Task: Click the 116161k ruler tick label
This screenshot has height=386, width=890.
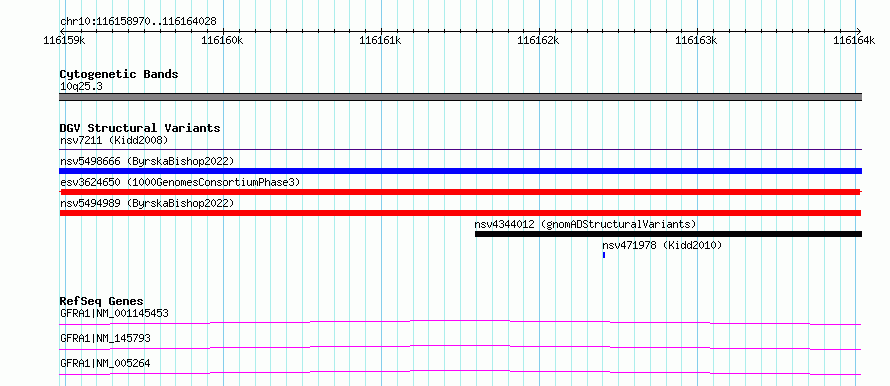Action: 380,40
